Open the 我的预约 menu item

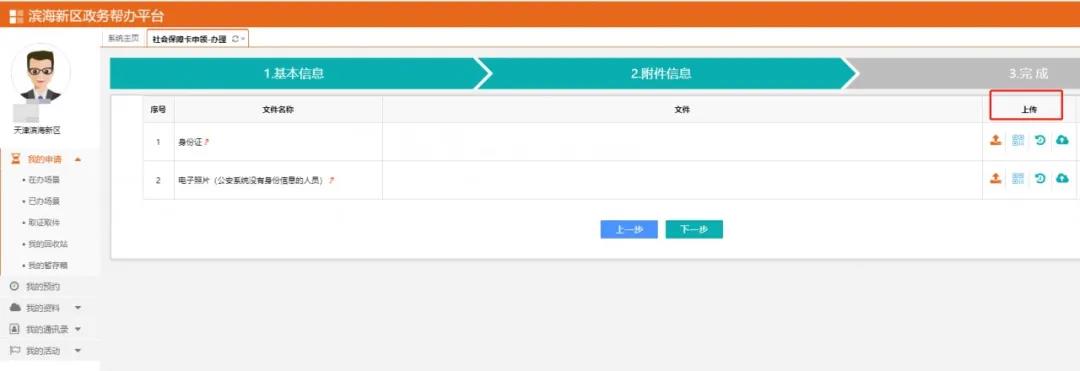coord(50,286)
